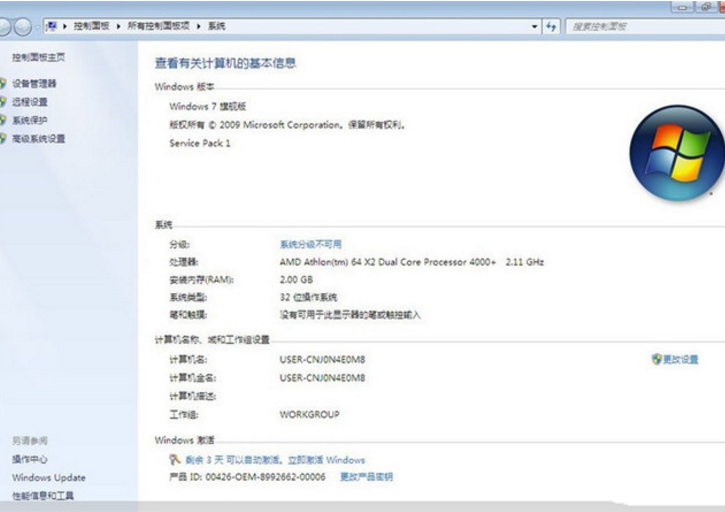Click computer name value beside 计算机名
Image resolution: width=725 pixels, height=512 pixels.
coord(322,359)
